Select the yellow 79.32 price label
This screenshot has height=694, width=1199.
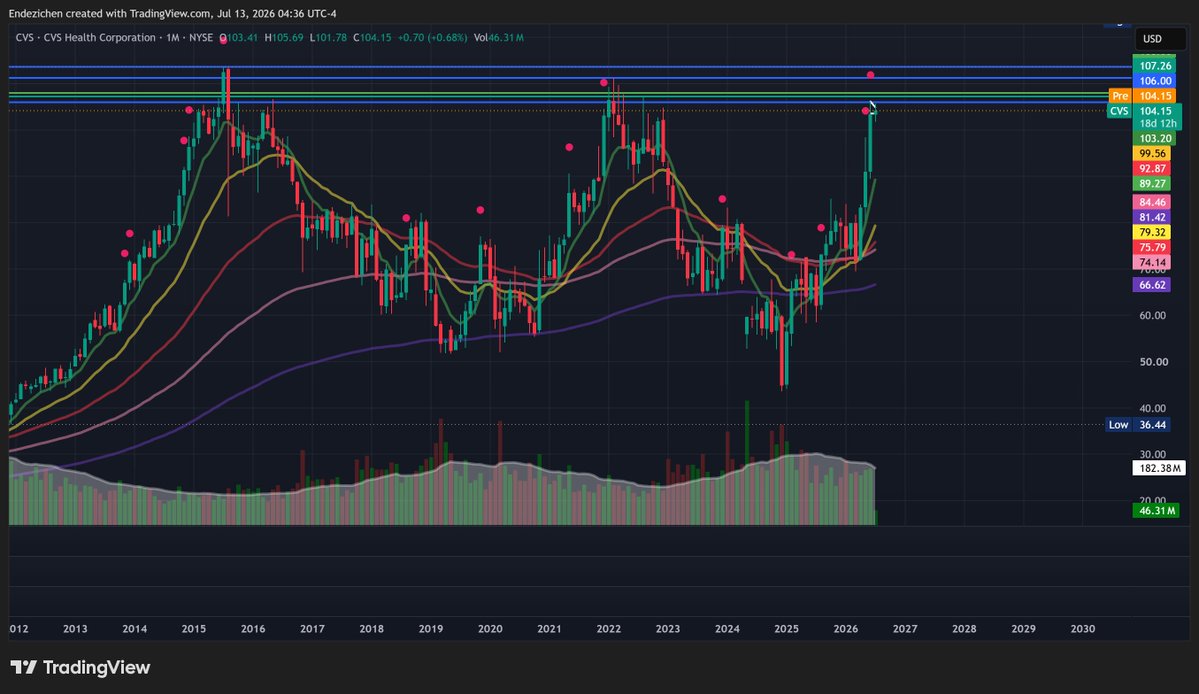coord(1152,232)
